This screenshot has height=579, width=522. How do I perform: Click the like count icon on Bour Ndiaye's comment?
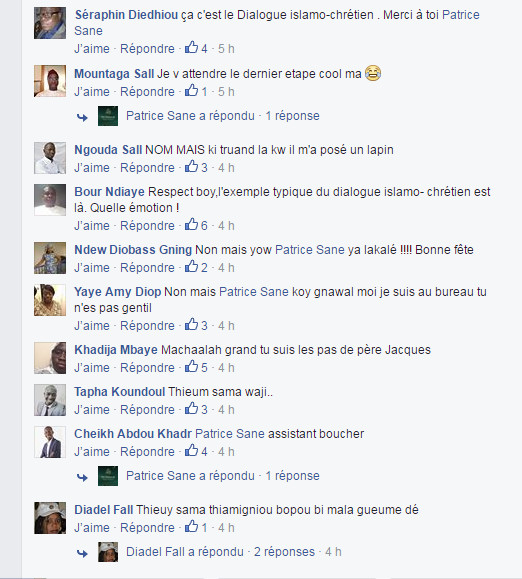coord(191,225)
